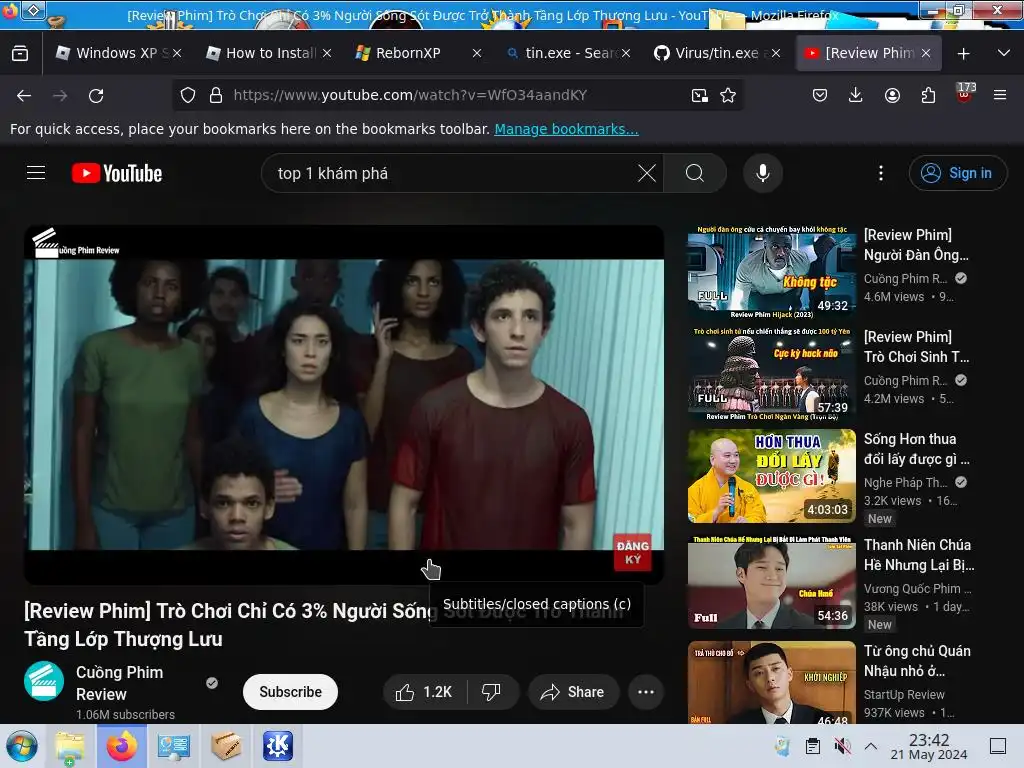Click the red ĐĂNG KÝ overlay in the video
This screenshot has height=768, width=1024.
coord(632,552)
